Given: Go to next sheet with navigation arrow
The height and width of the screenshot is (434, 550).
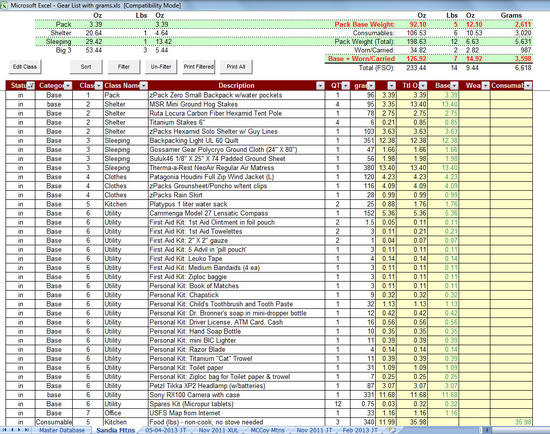Looking at the screenshot, I should click(19, 430).
